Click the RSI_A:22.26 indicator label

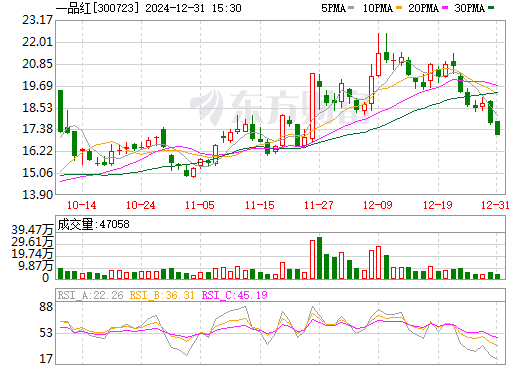[x=90, y=295]
